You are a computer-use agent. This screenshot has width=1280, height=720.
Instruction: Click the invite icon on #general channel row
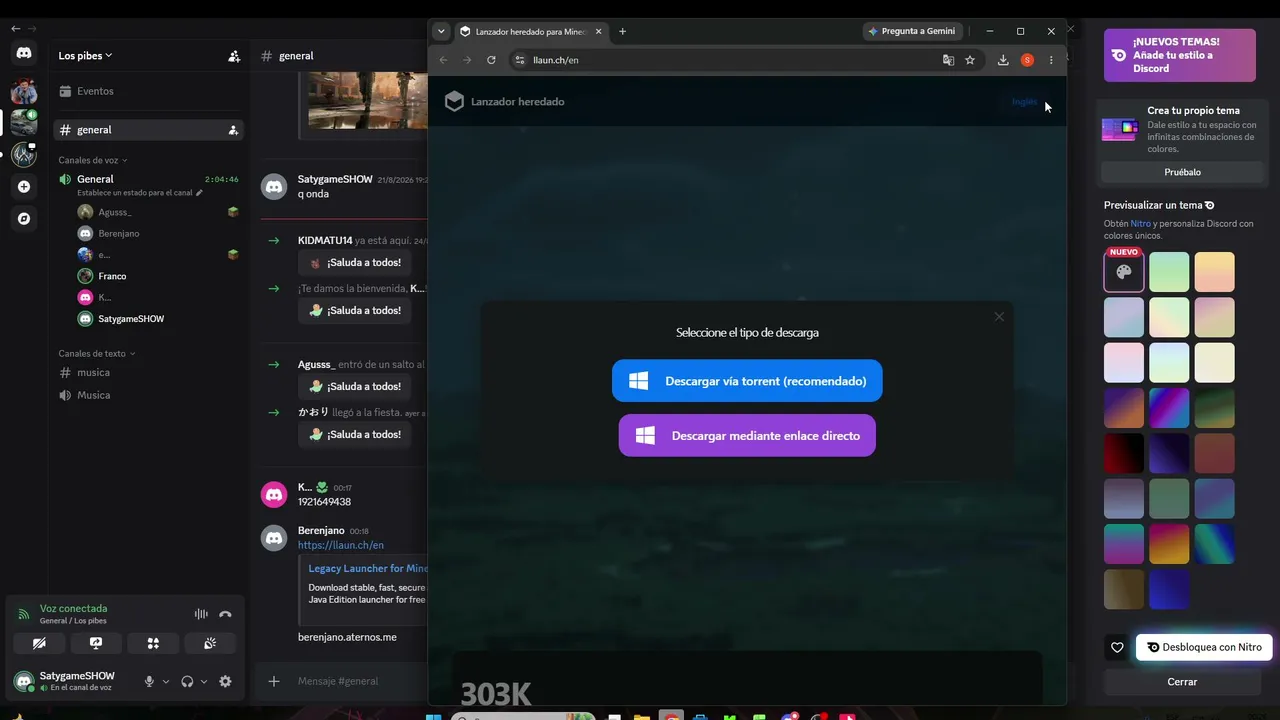point(233,130)
